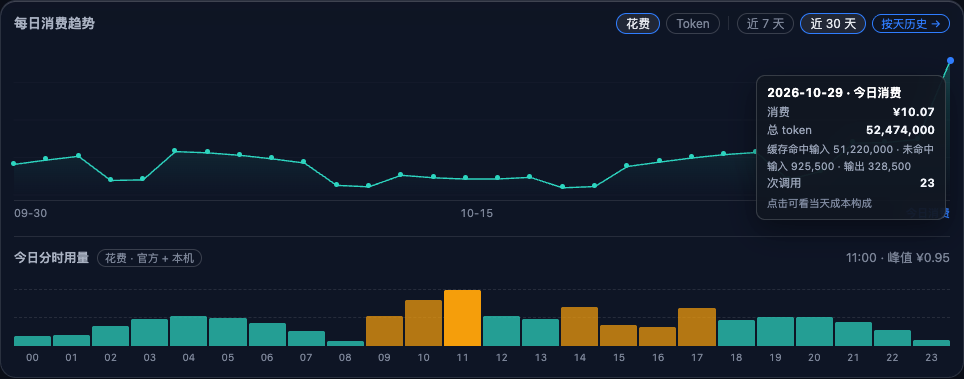Image resolution: width=964 pixels, height=379 pixels.
Task: Select the hour 22 bar
Action: click(x=893, y=338)
